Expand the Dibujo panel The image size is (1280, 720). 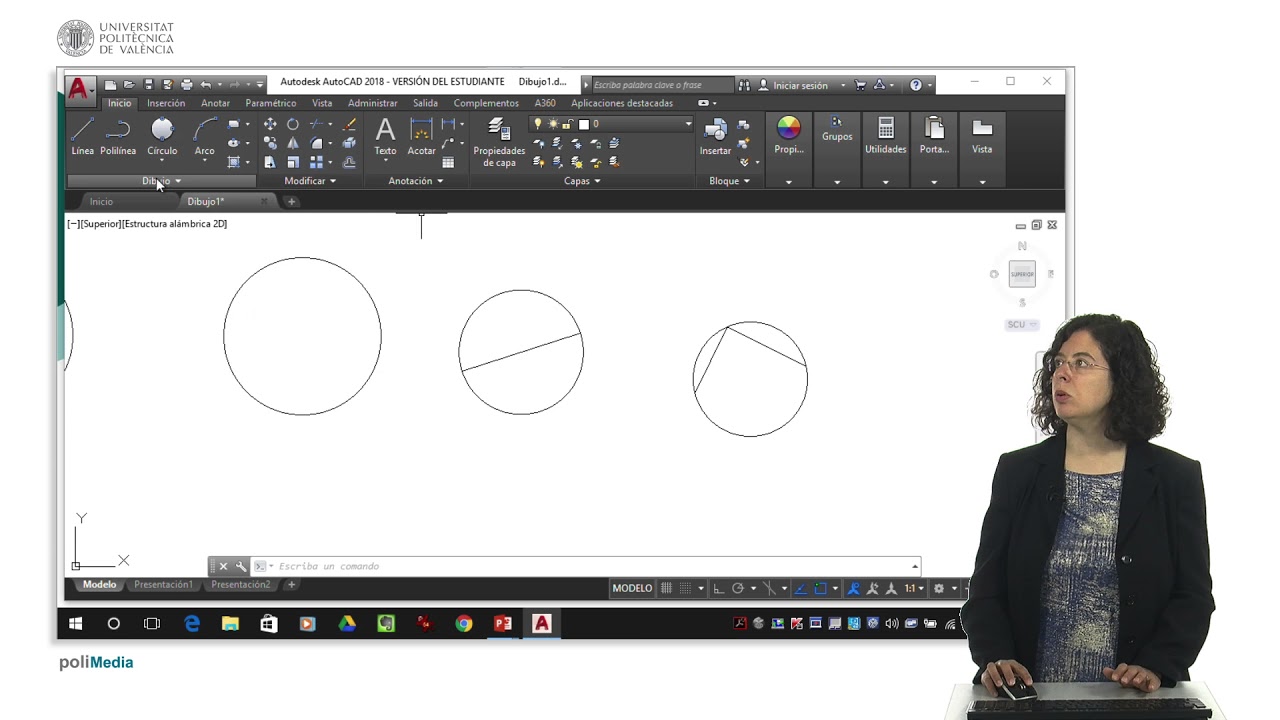tap(162, 181)
